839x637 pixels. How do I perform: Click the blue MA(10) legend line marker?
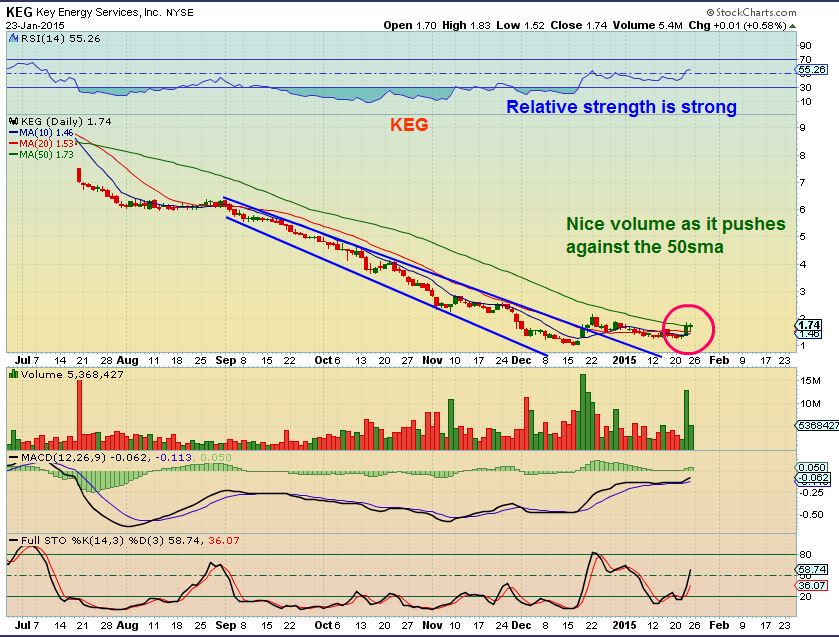click(14, 132)
